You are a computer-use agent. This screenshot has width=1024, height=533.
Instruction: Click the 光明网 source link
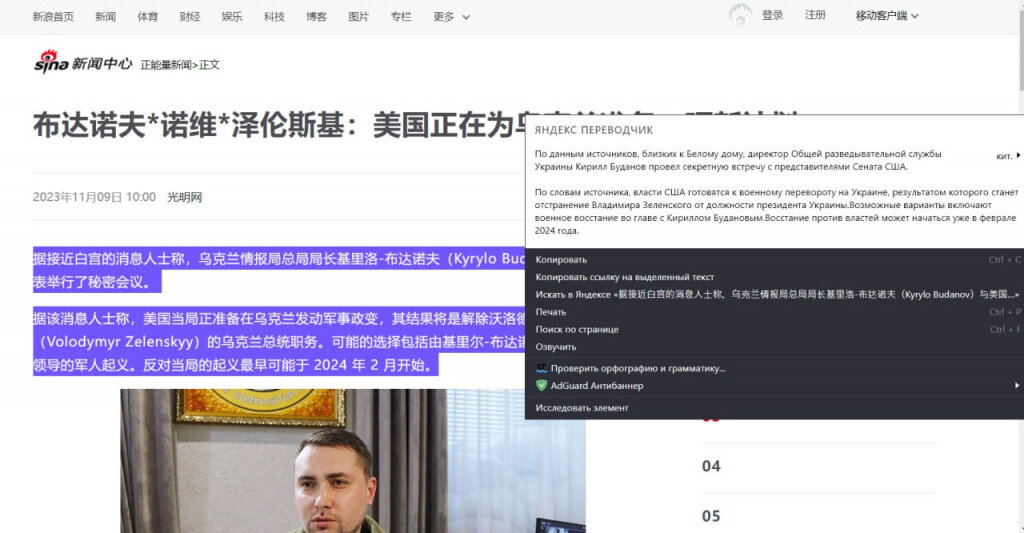click(185, 197)
